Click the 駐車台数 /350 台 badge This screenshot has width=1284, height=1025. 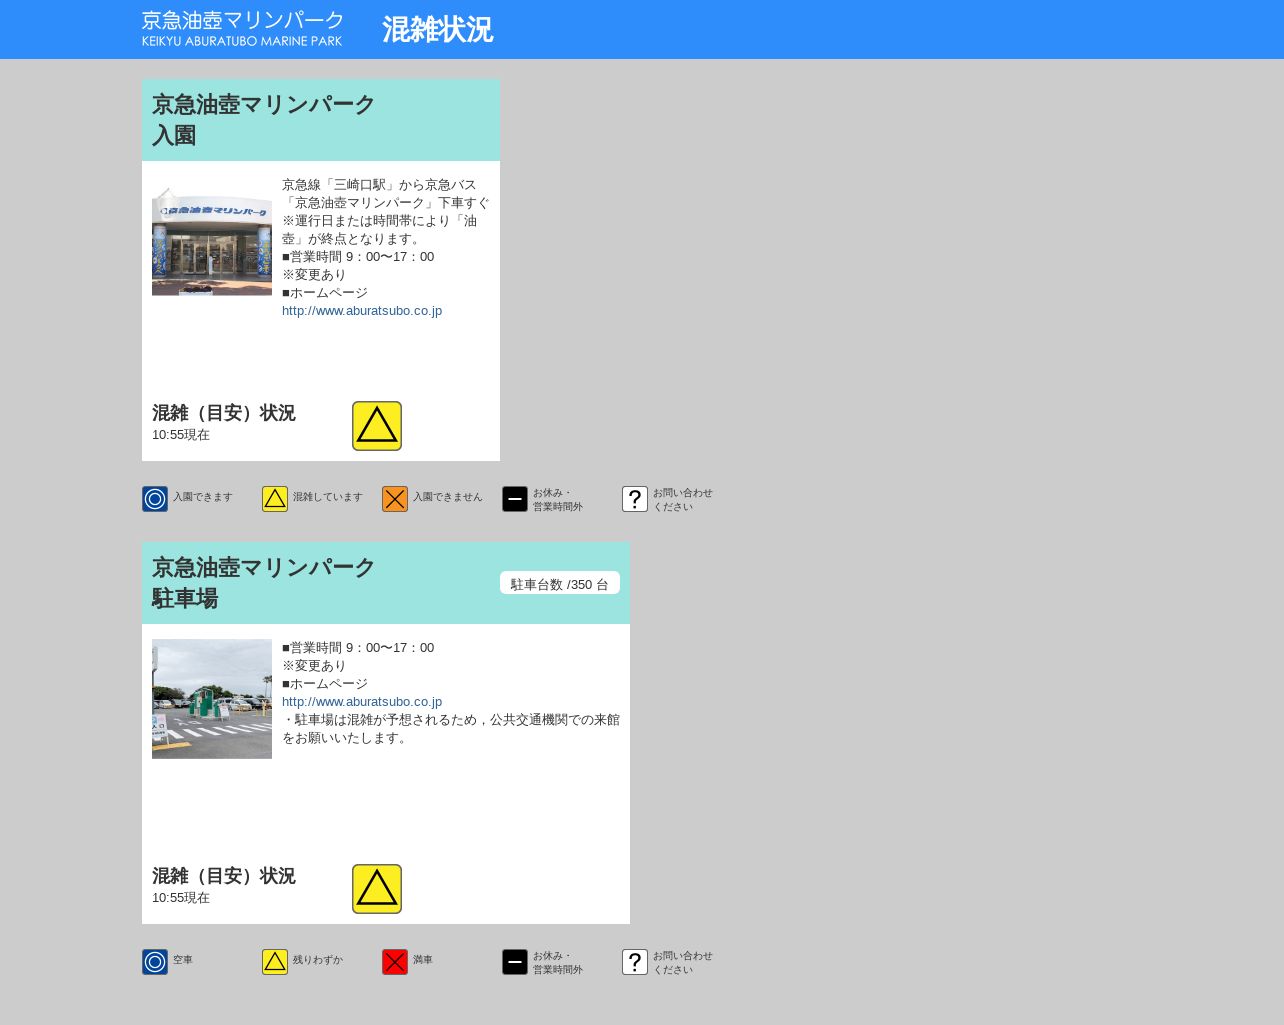(560, 584)
